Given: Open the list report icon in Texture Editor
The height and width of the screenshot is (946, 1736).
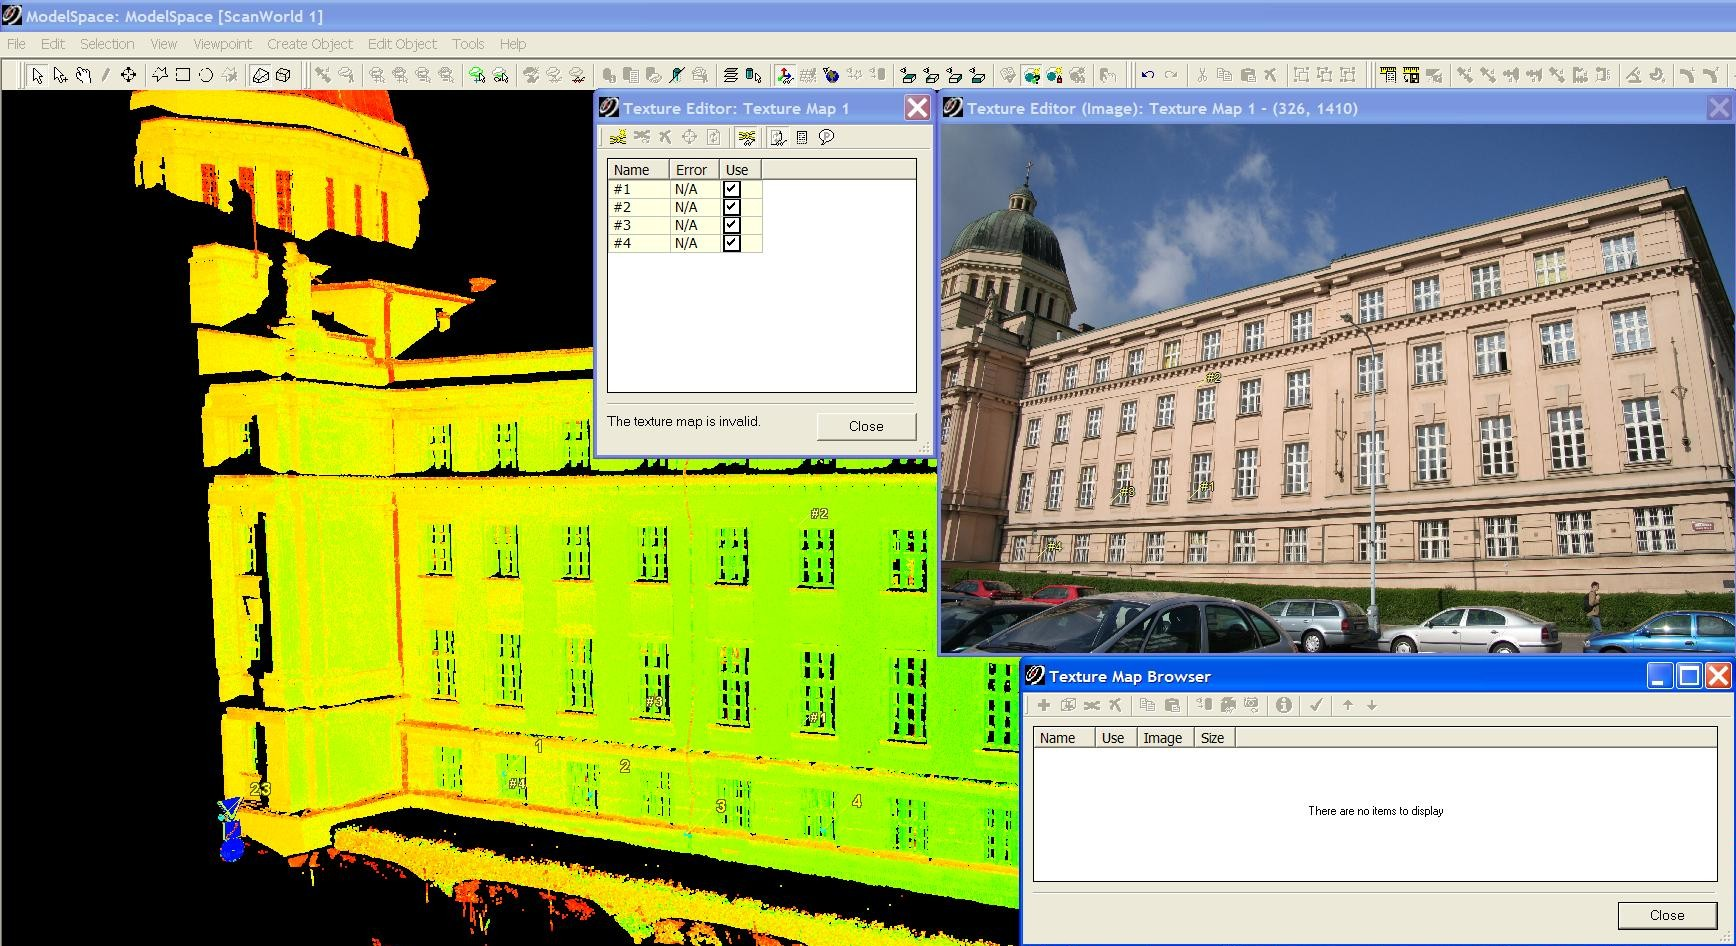Looking at the screenshot, I should point(802,138).
